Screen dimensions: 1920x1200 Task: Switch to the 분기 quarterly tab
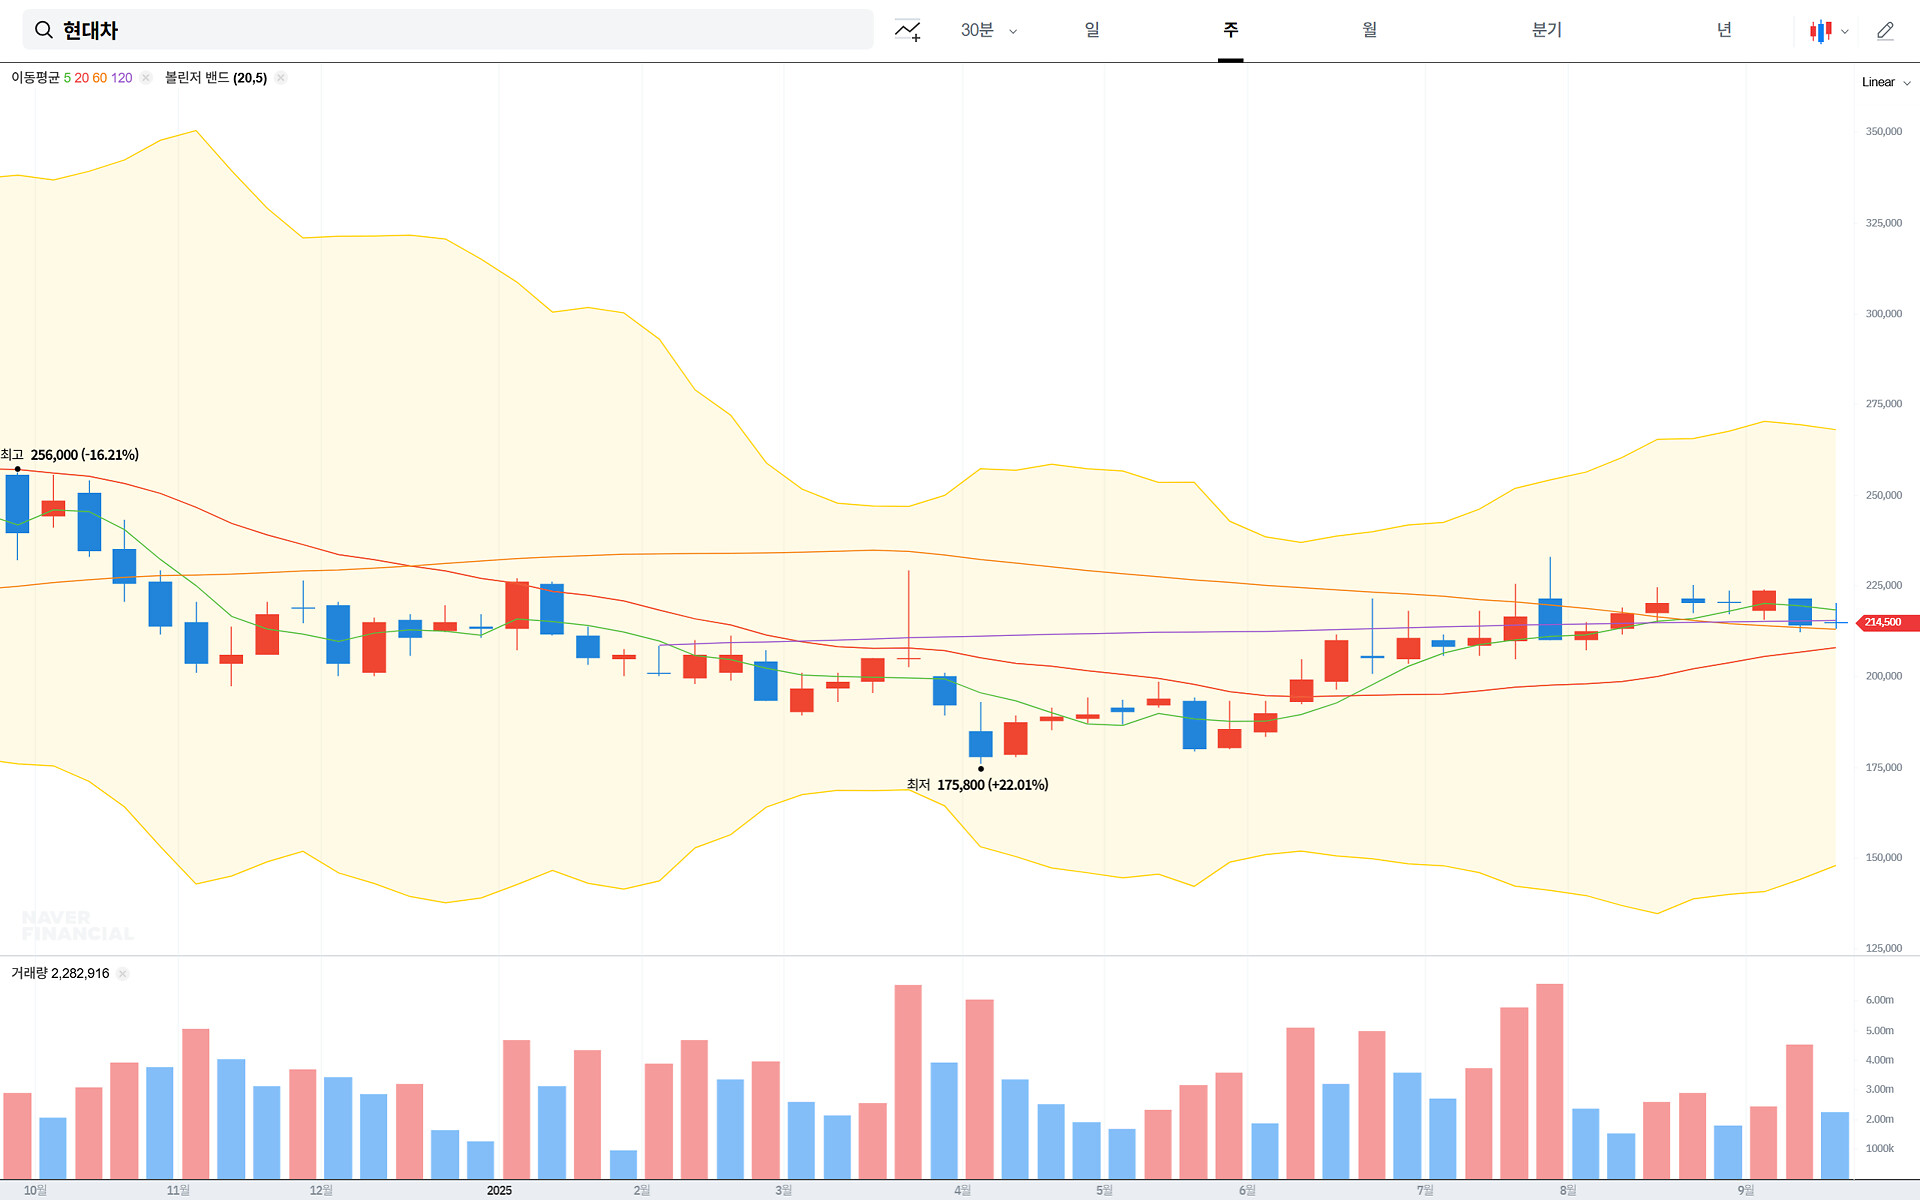pyautogui.click(x=1546, y=30)
